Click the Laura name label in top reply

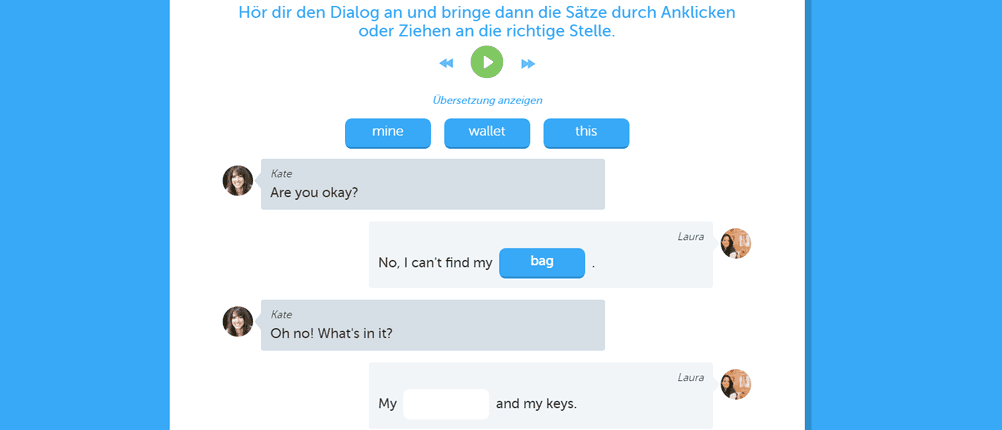tap(691, 236)
